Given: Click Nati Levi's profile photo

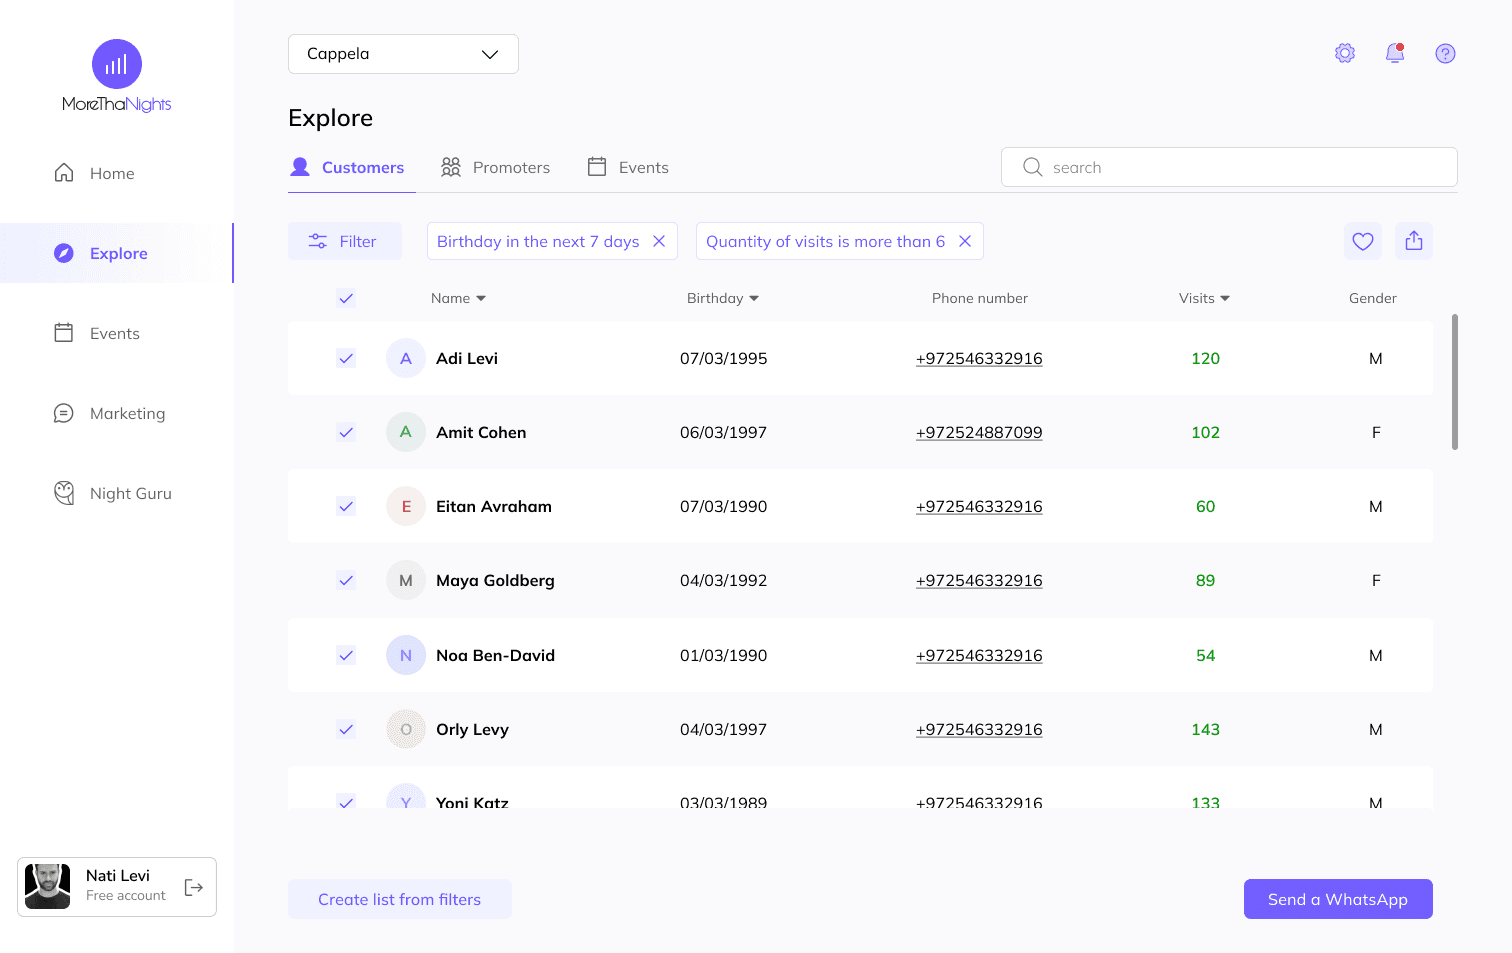Looking at the screenshot, I should point(47,886).
